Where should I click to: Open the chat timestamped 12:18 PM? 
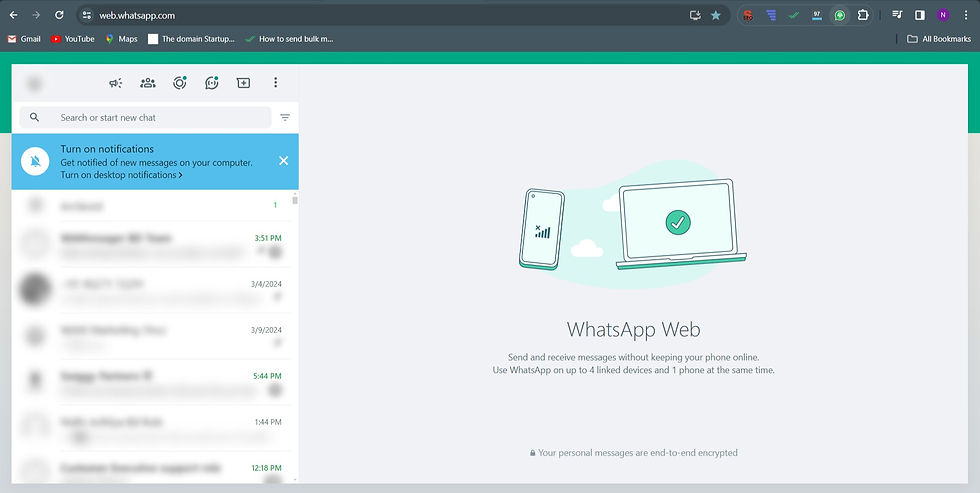tap(151, 467)
